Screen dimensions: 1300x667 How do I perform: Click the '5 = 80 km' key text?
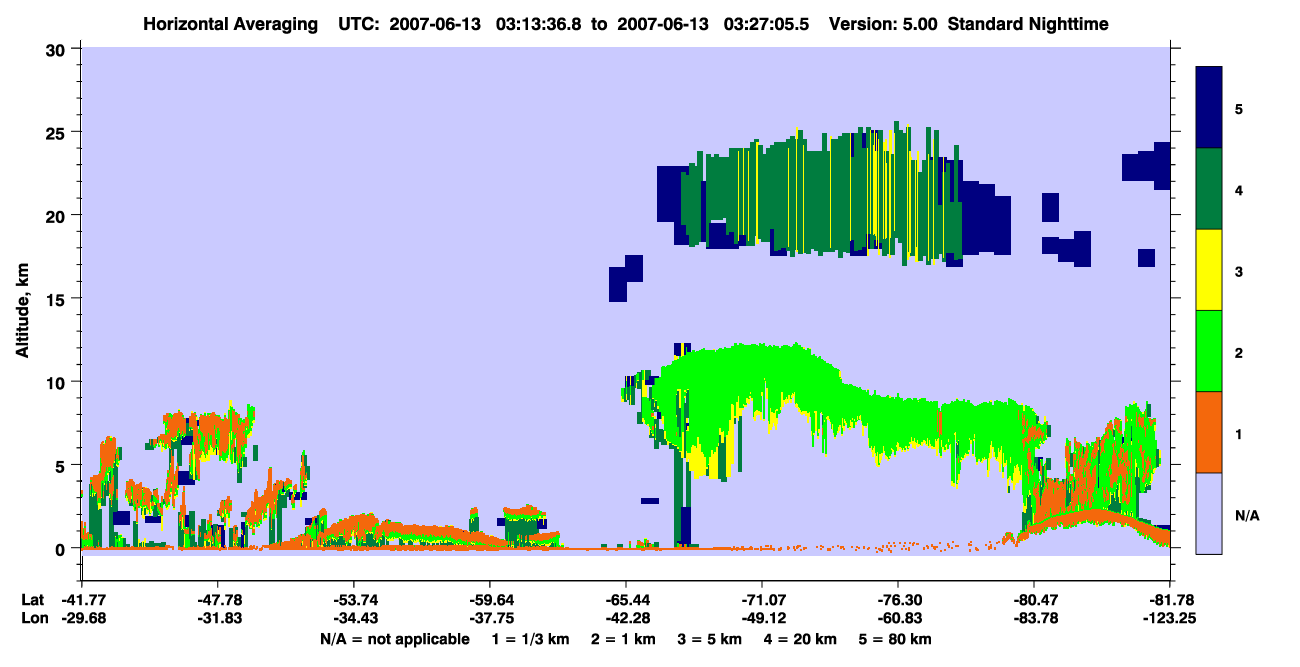[x=897, y=639]
